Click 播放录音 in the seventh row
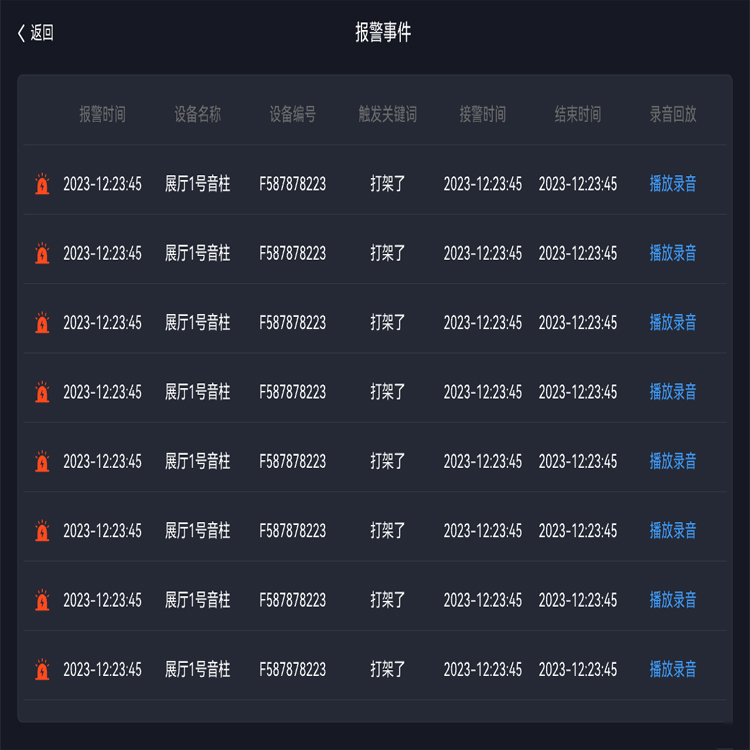 coord(673,600)
